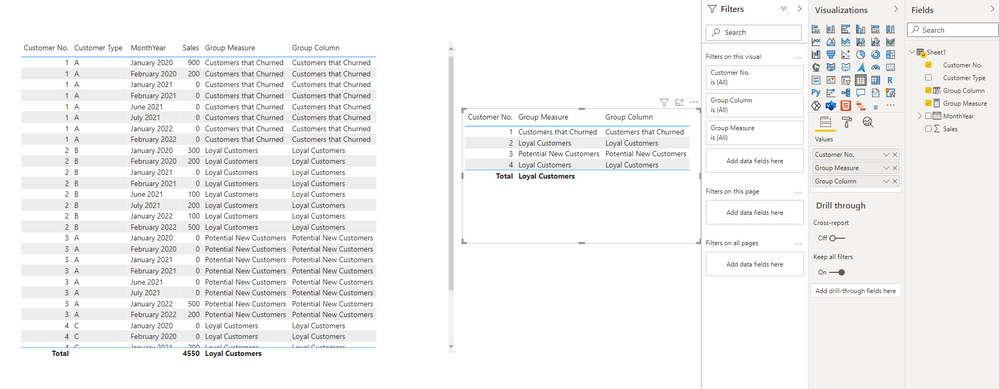Viewport: 999px width, 389px height.
Task: Open Group Column value field dropdown
Action: click(886, 181)
